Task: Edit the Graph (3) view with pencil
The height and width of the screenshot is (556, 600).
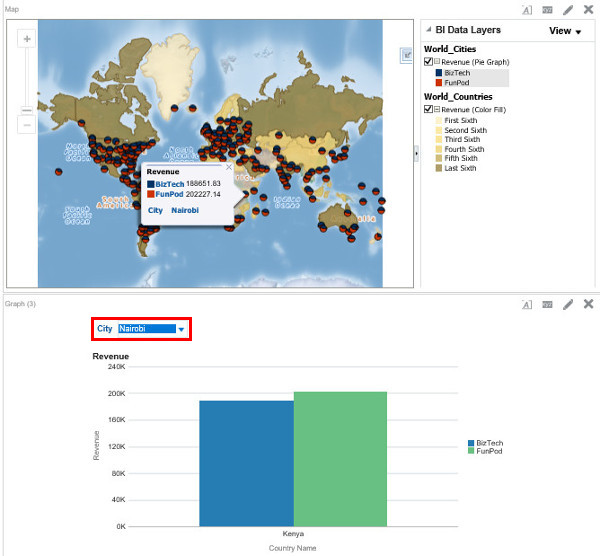Action: coord(568,304)
